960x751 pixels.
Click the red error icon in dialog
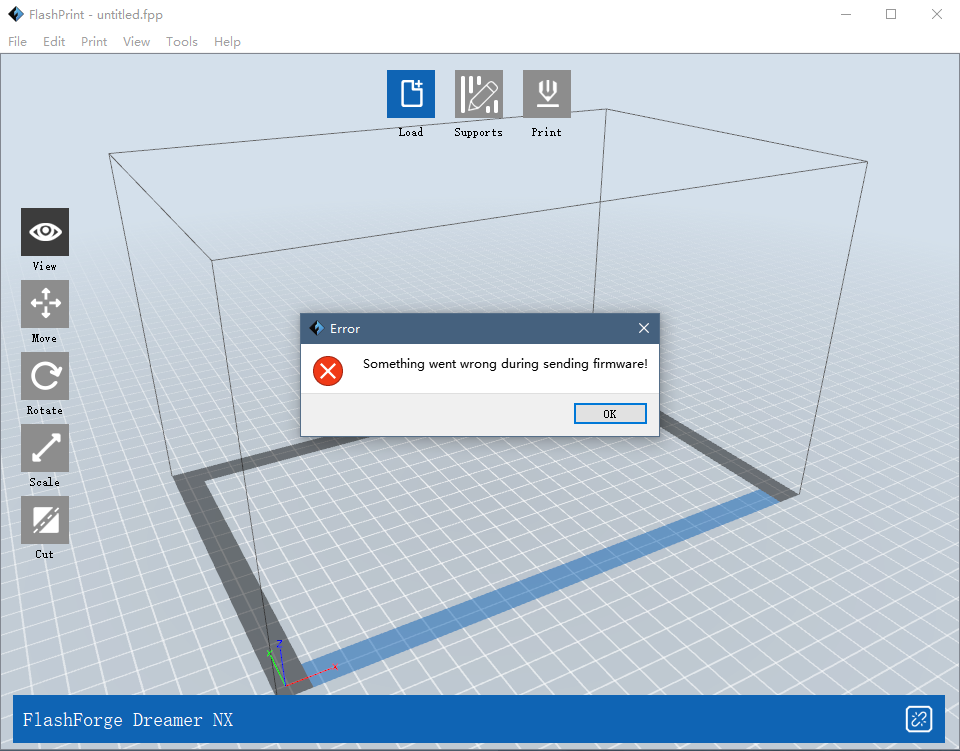click(x=327, y=371)
